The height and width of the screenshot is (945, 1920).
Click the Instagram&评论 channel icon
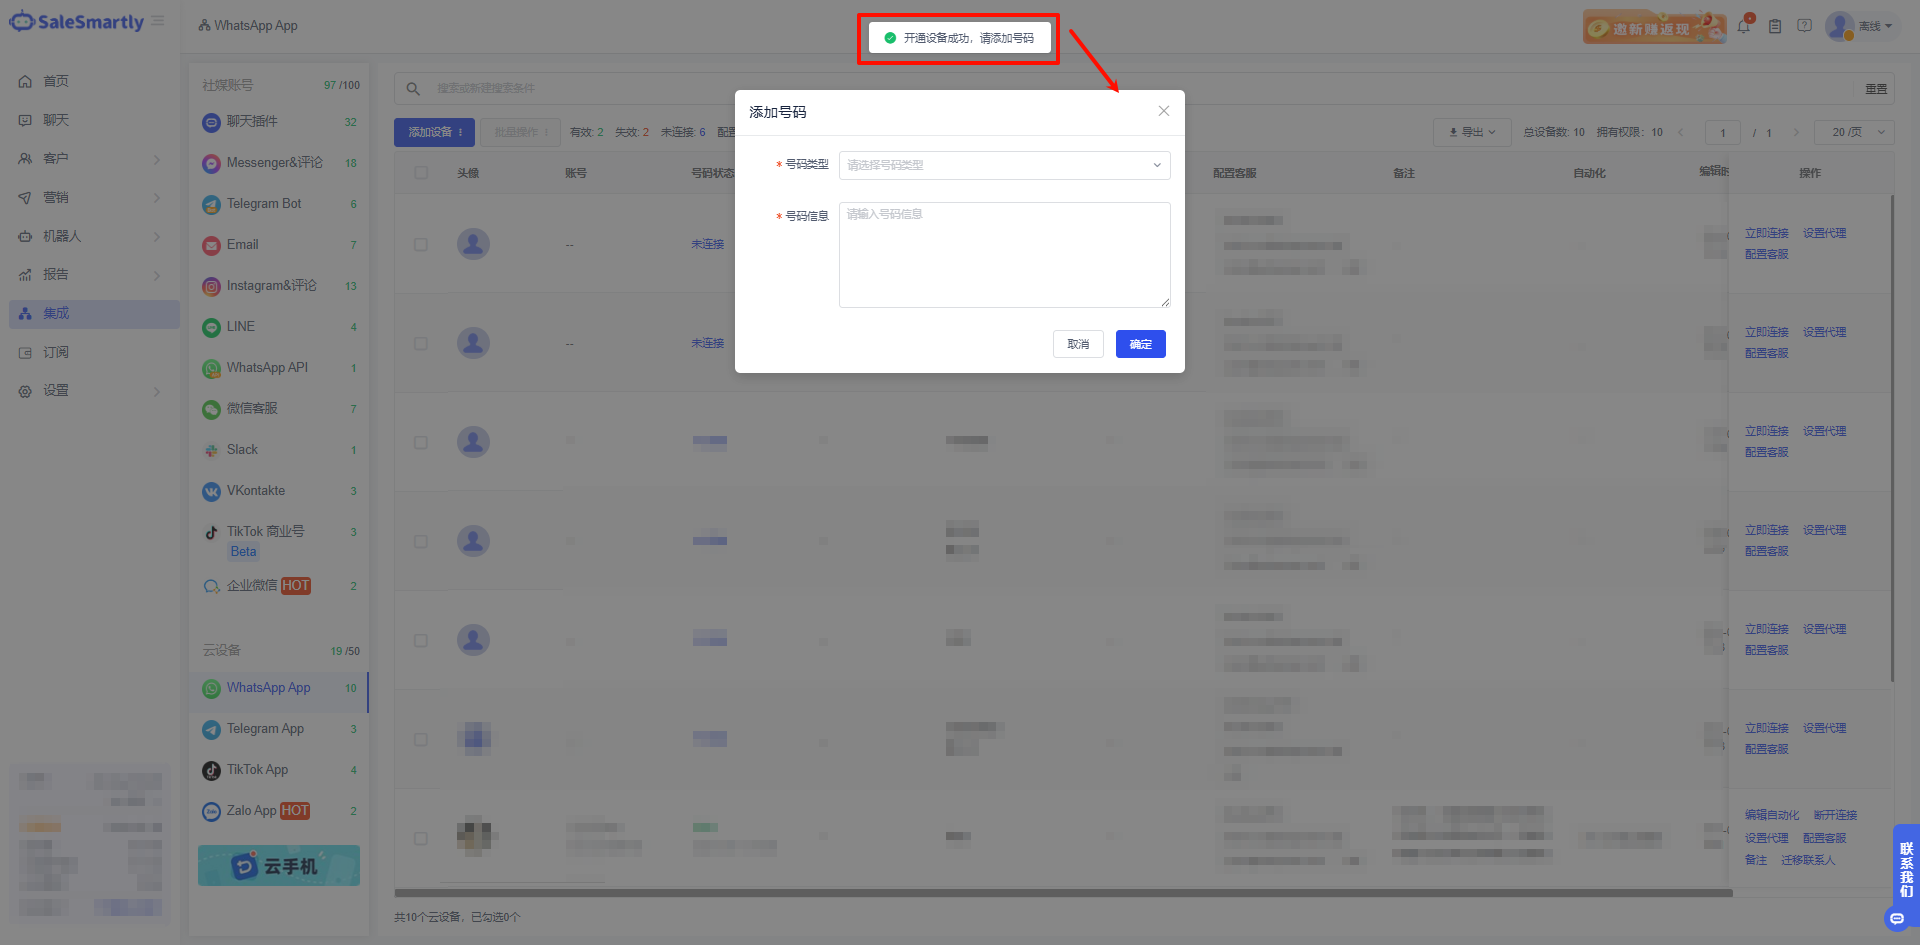coord(211,286)
